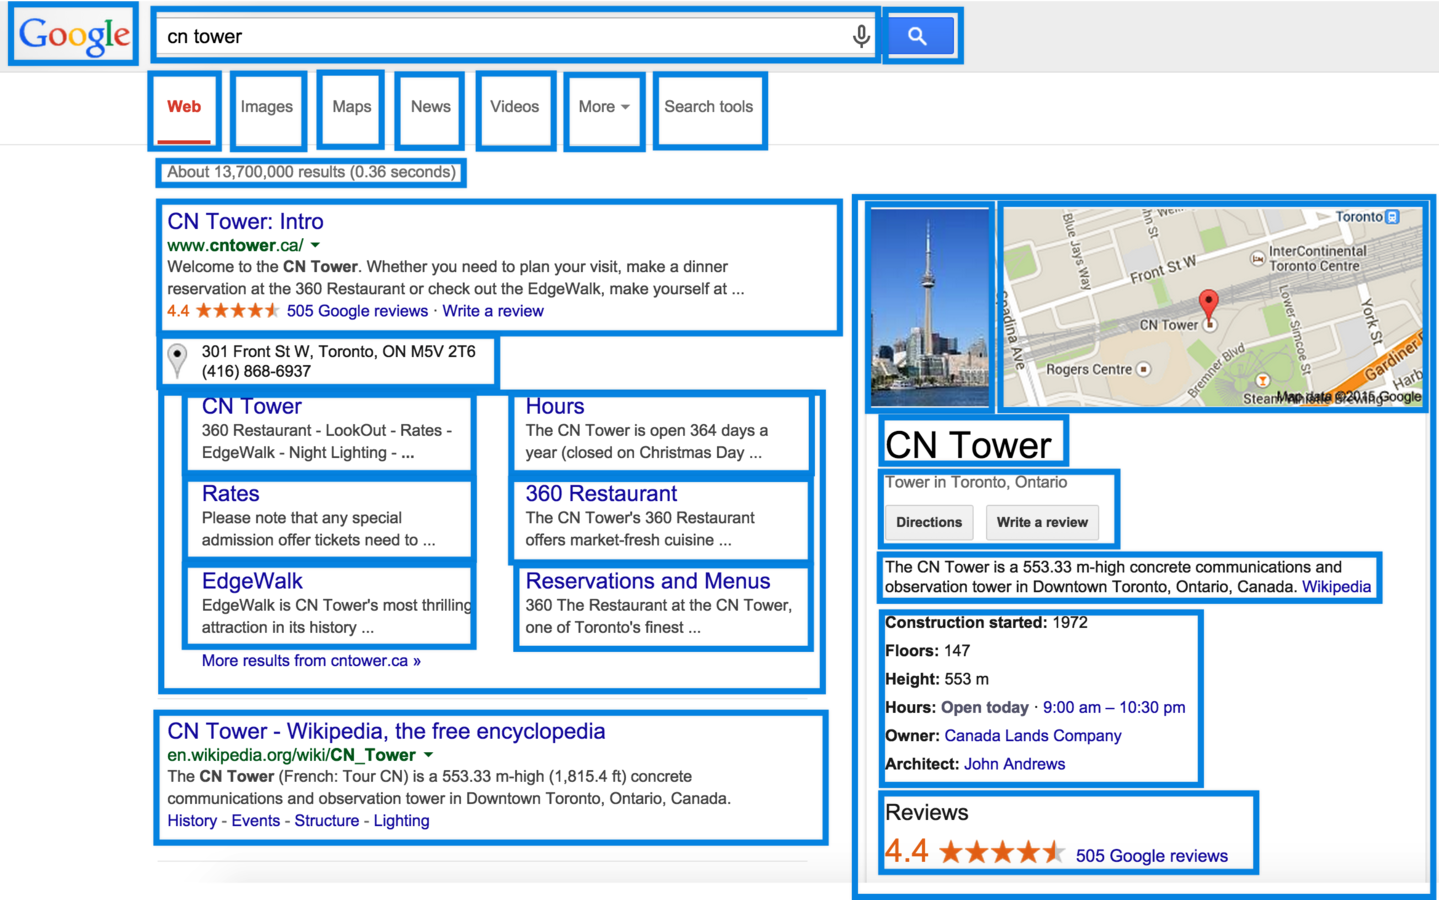The image size is (1439, 900).
Task: Open the Videos tab
Action: pos(515,107)
